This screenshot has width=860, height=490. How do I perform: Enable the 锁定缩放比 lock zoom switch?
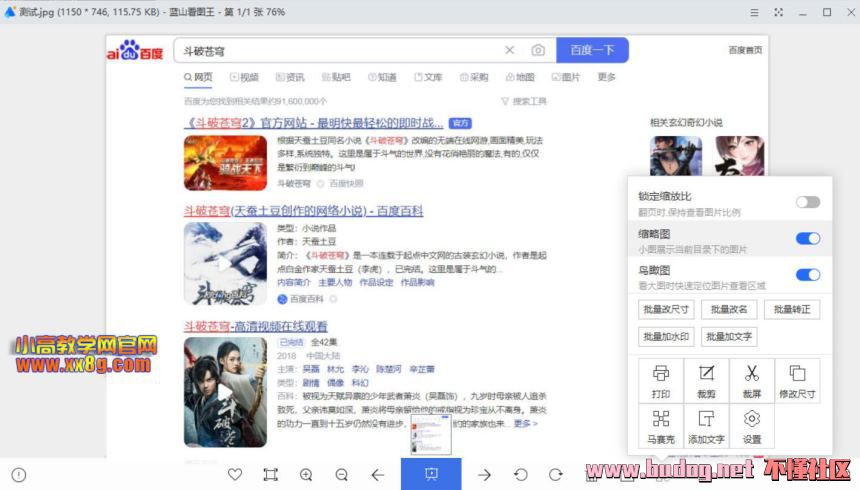(x=808, y=202)
